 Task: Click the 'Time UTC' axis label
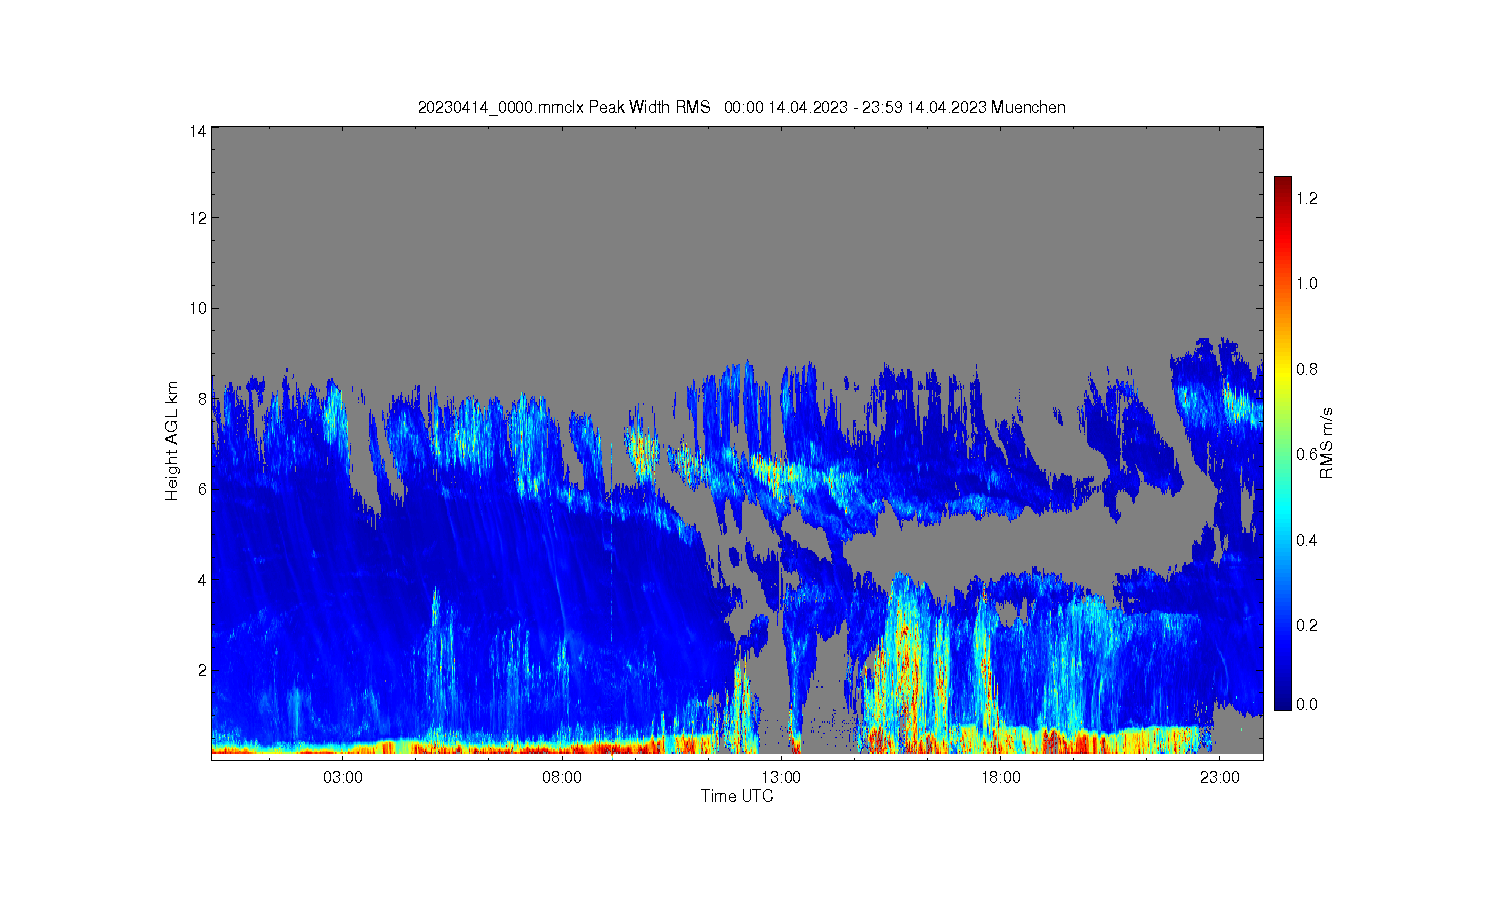click(x=737, y=796)
